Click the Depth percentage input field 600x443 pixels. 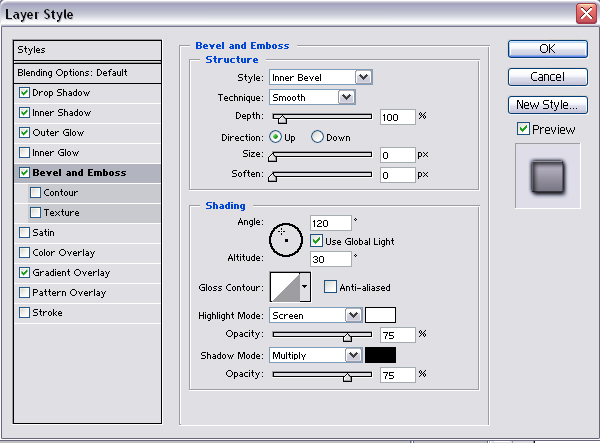[x=396, y=117]
